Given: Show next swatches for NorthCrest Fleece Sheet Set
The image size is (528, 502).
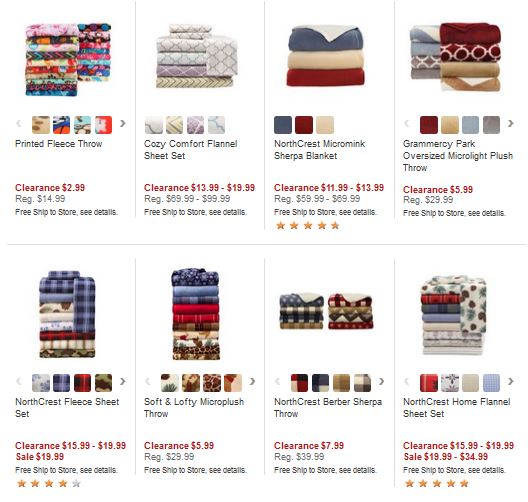Looking at the screenshot, I should [123, 381].
